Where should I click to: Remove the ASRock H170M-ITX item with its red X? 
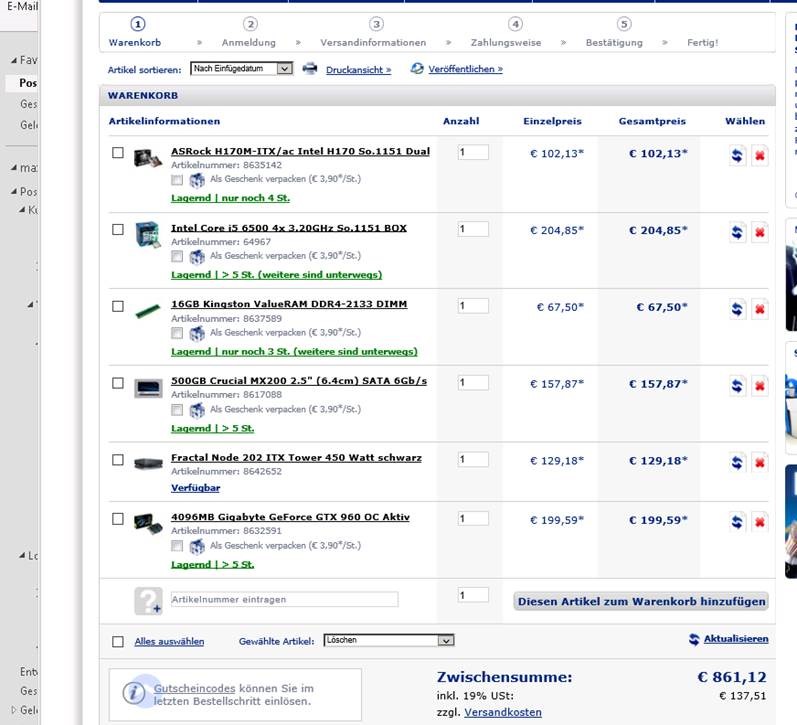(x=759, y=155)
